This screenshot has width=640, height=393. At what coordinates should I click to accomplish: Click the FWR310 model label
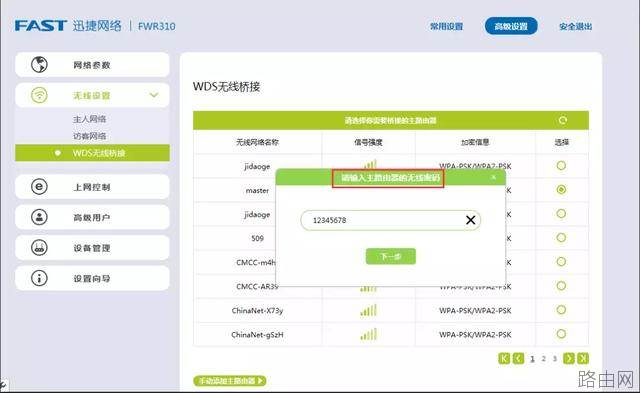pyautogui.click(x=157, y=27)
